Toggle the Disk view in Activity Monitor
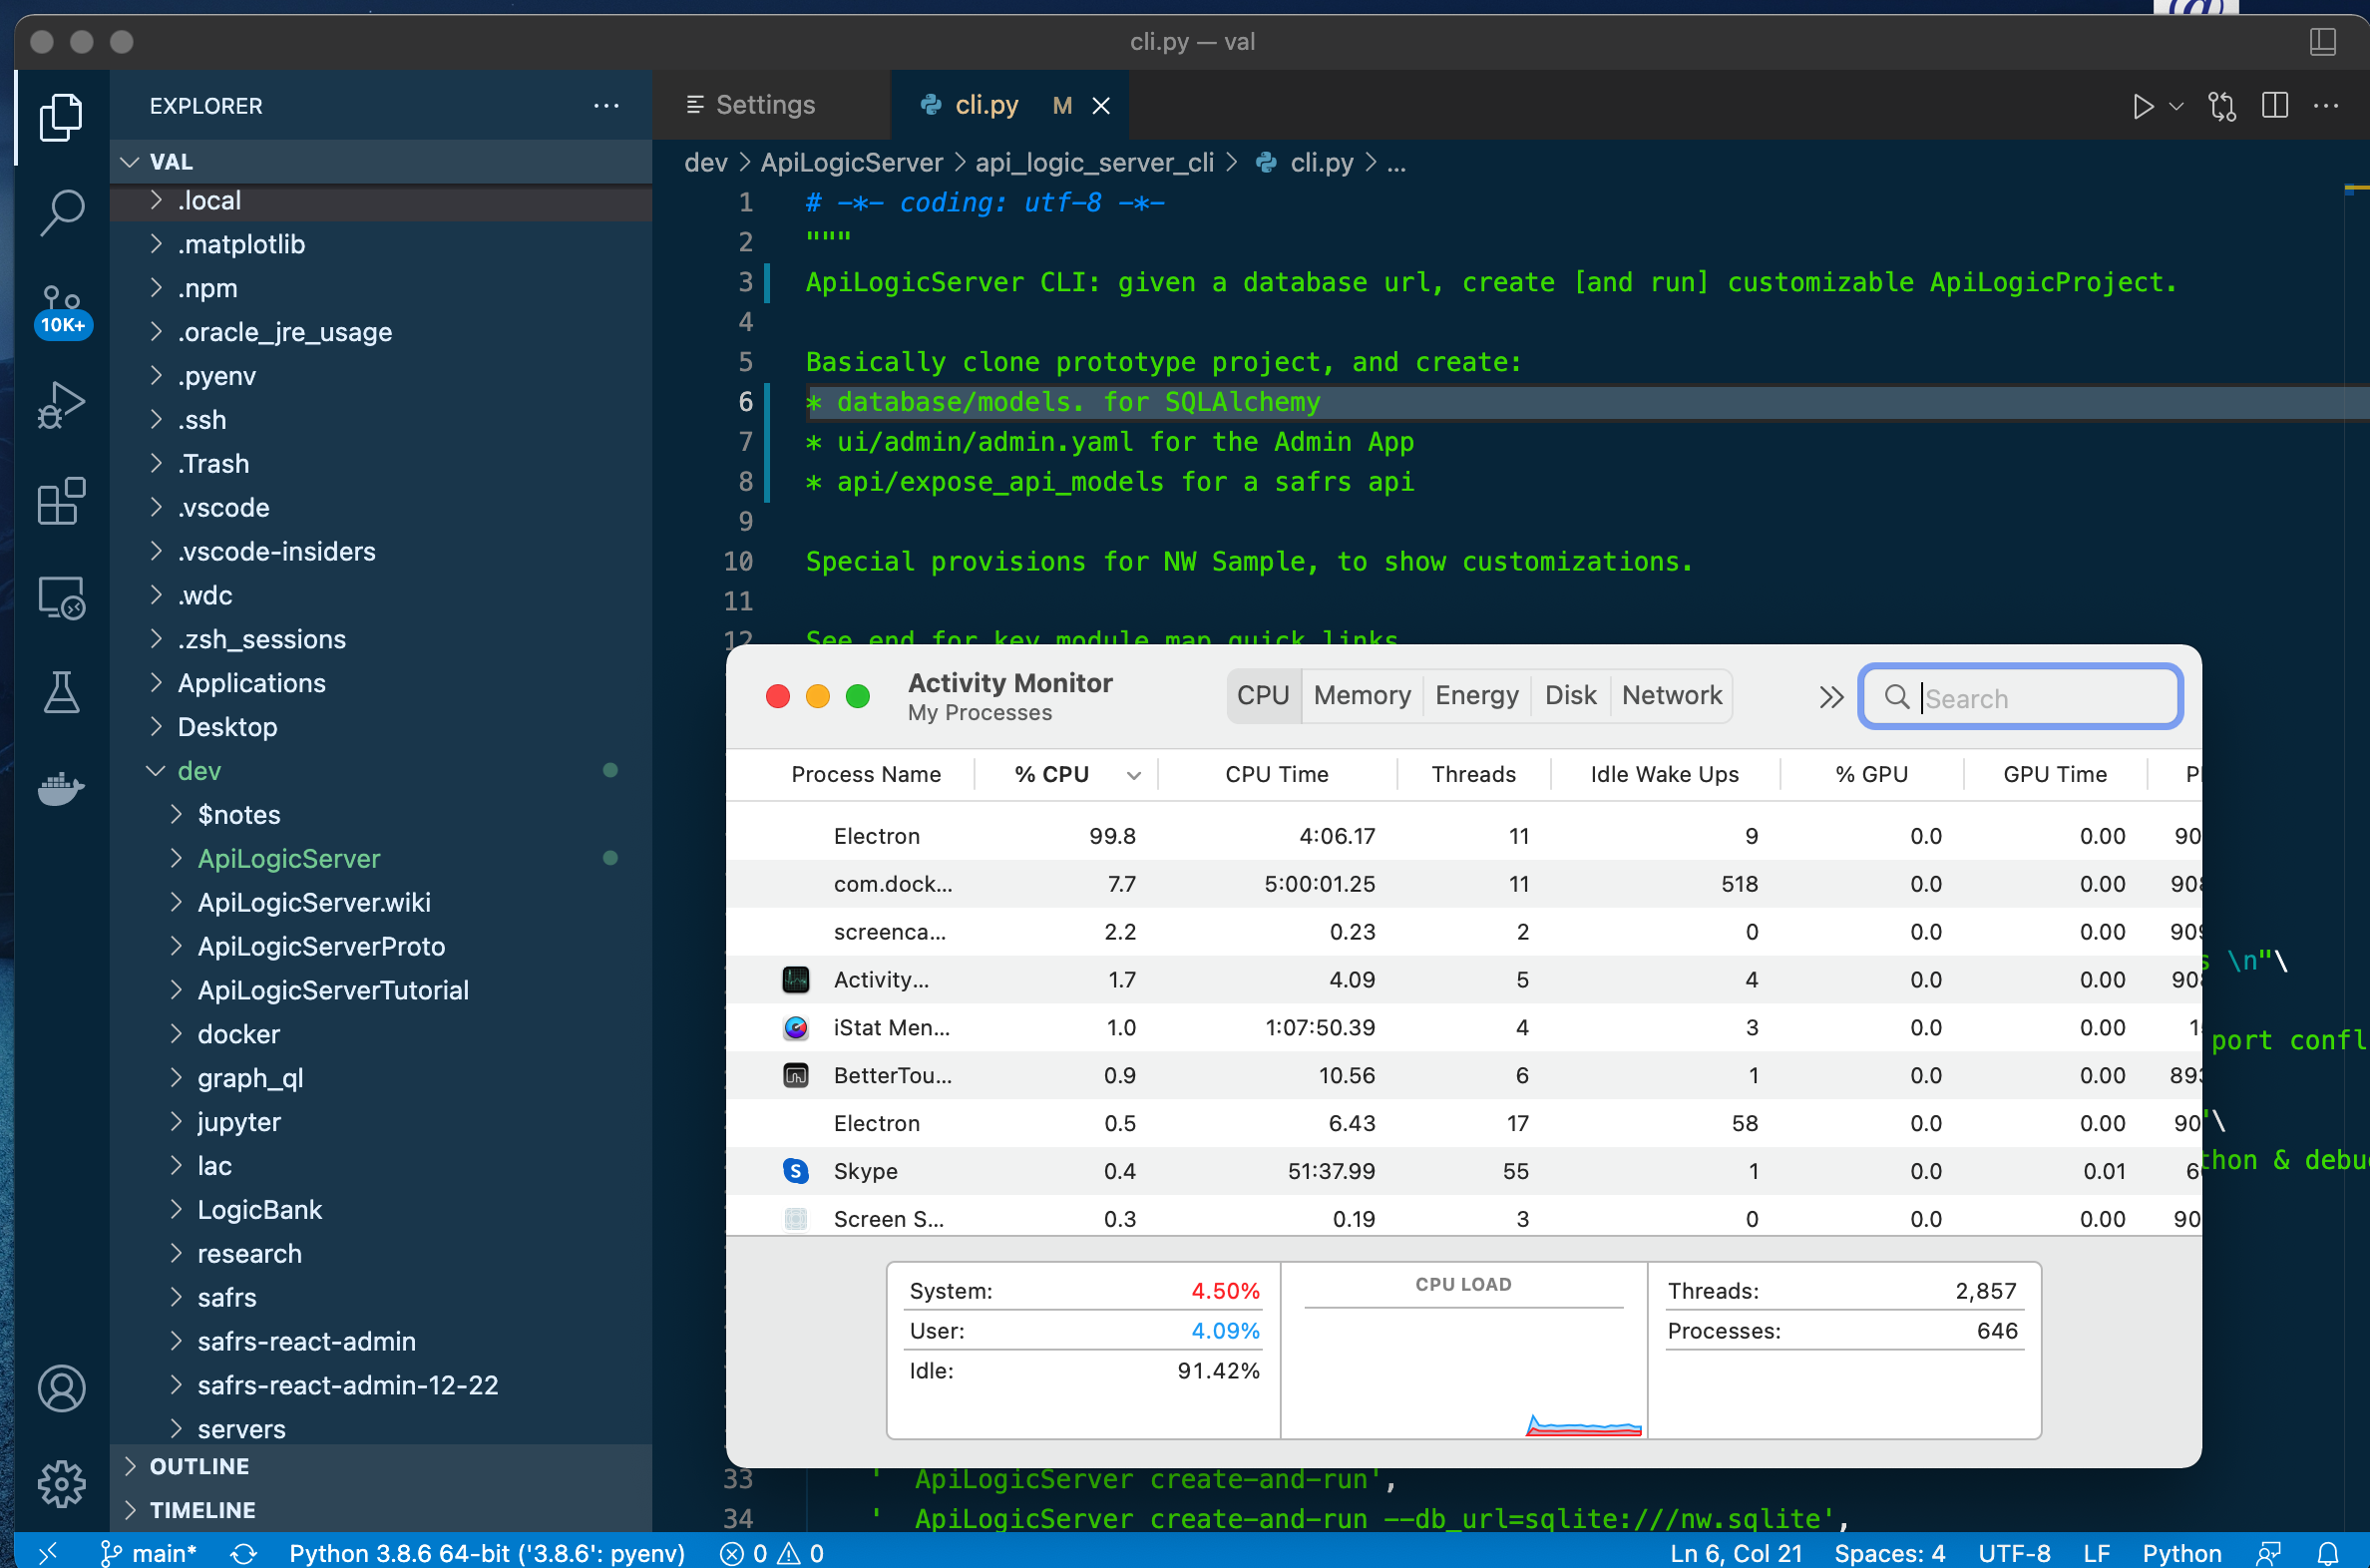Viewport: 2370px width, 1568px height. click(x=1570, y=695)
